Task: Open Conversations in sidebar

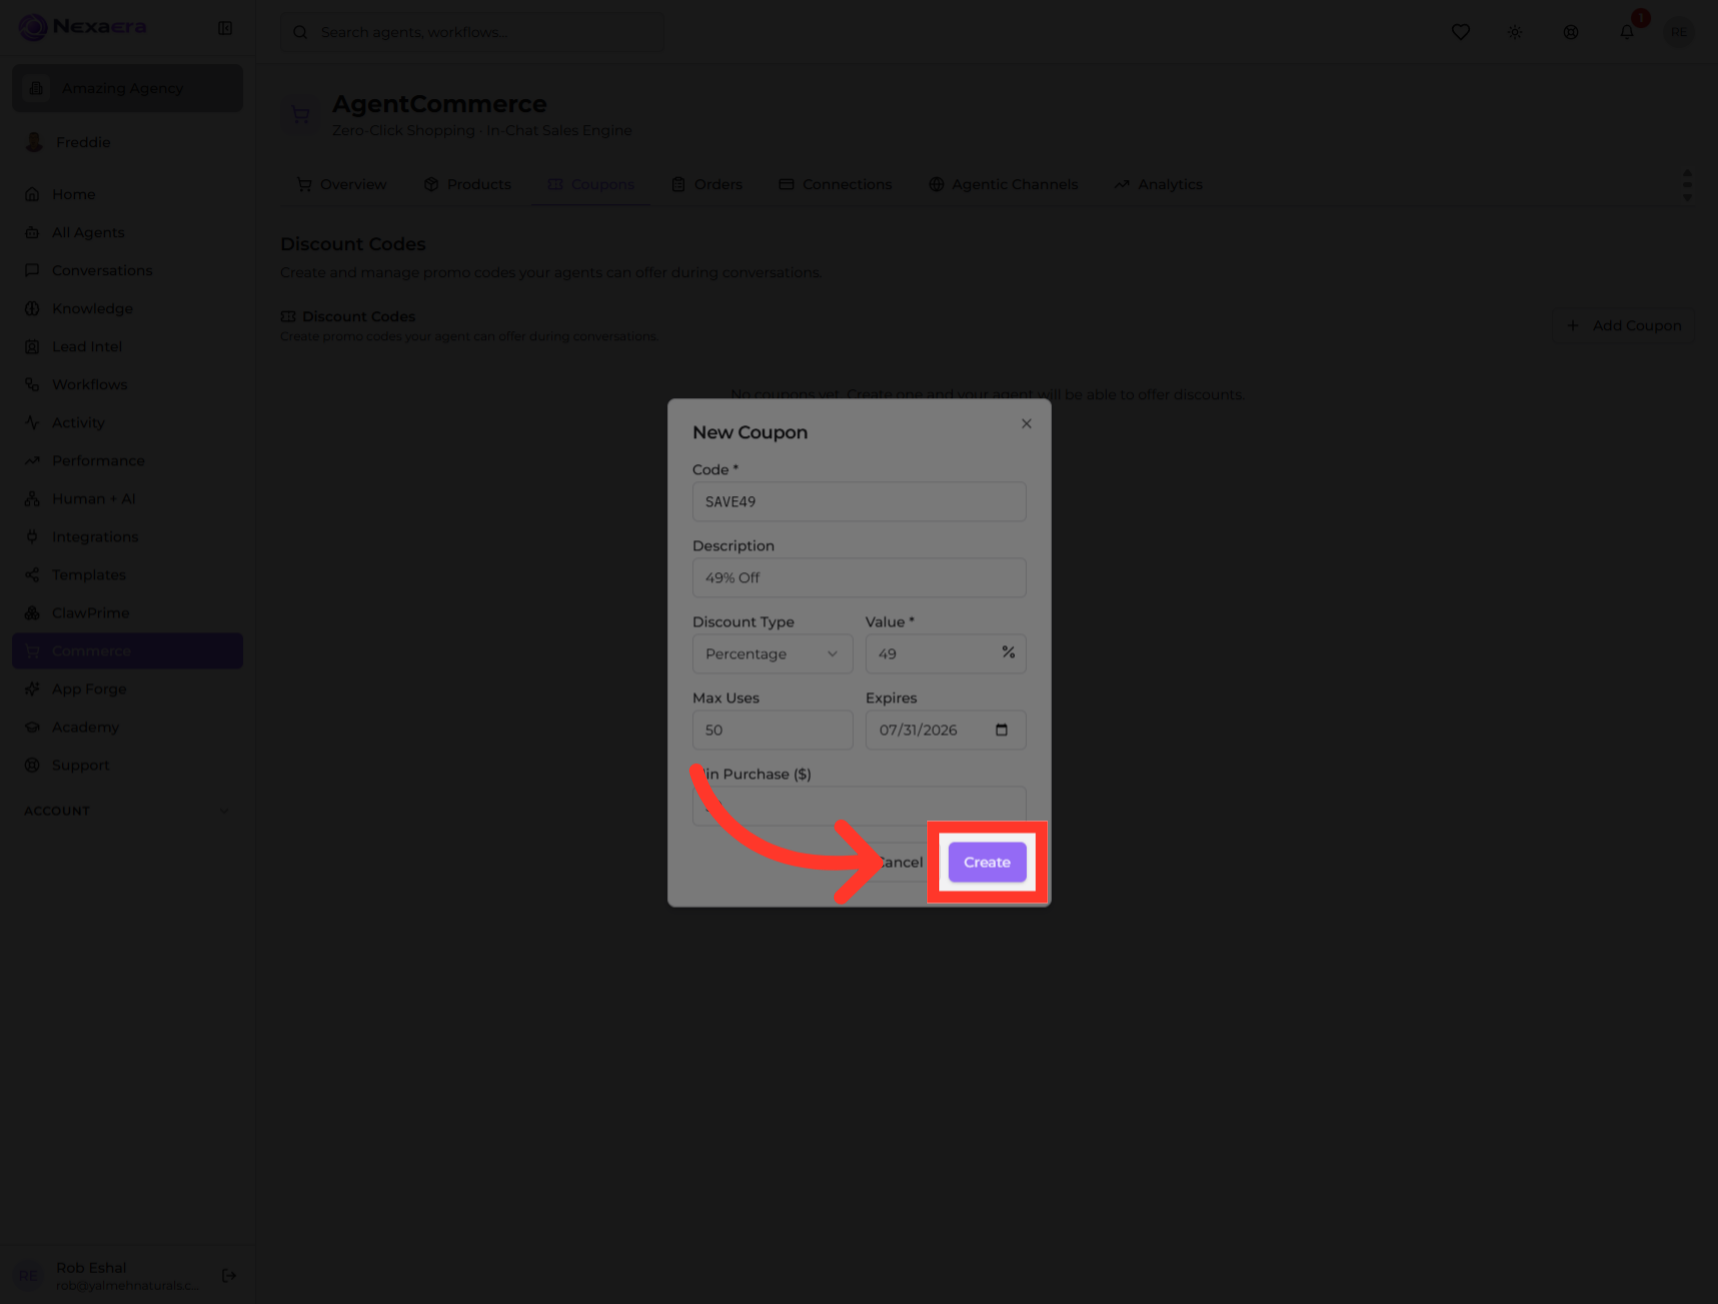Action: tap(127, 271)
